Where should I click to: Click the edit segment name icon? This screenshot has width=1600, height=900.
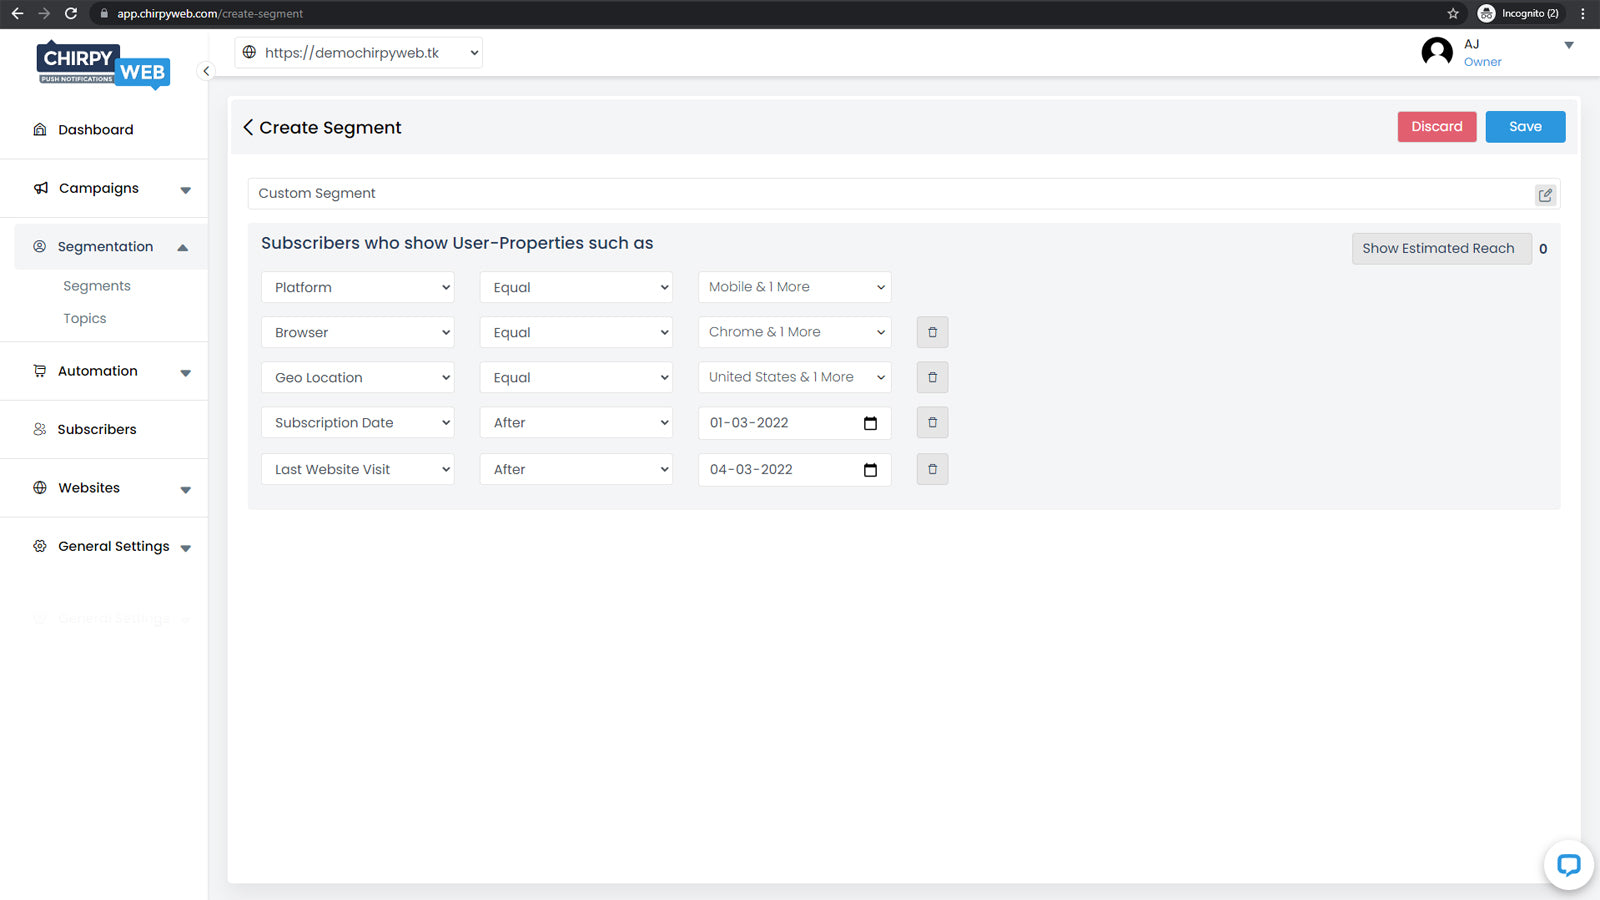(x=1545, y=195)
